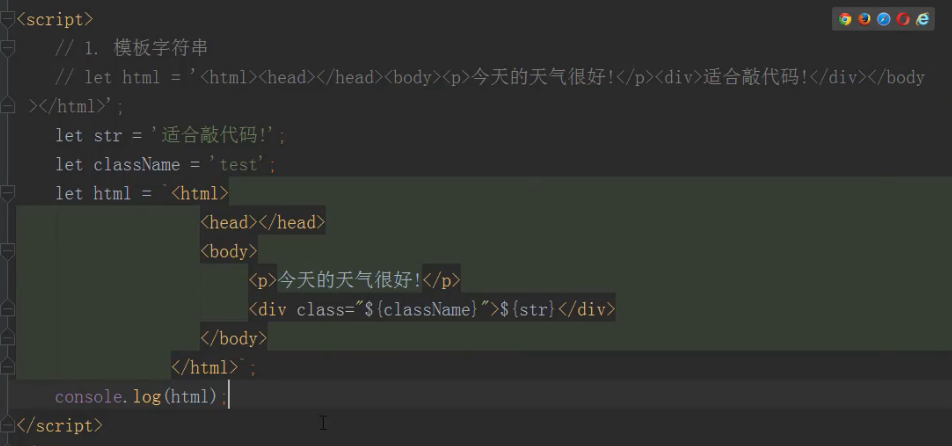Click the '</html>' closing tag before backtick
Screen dimensions: 952x446
[x=205, y=368]
